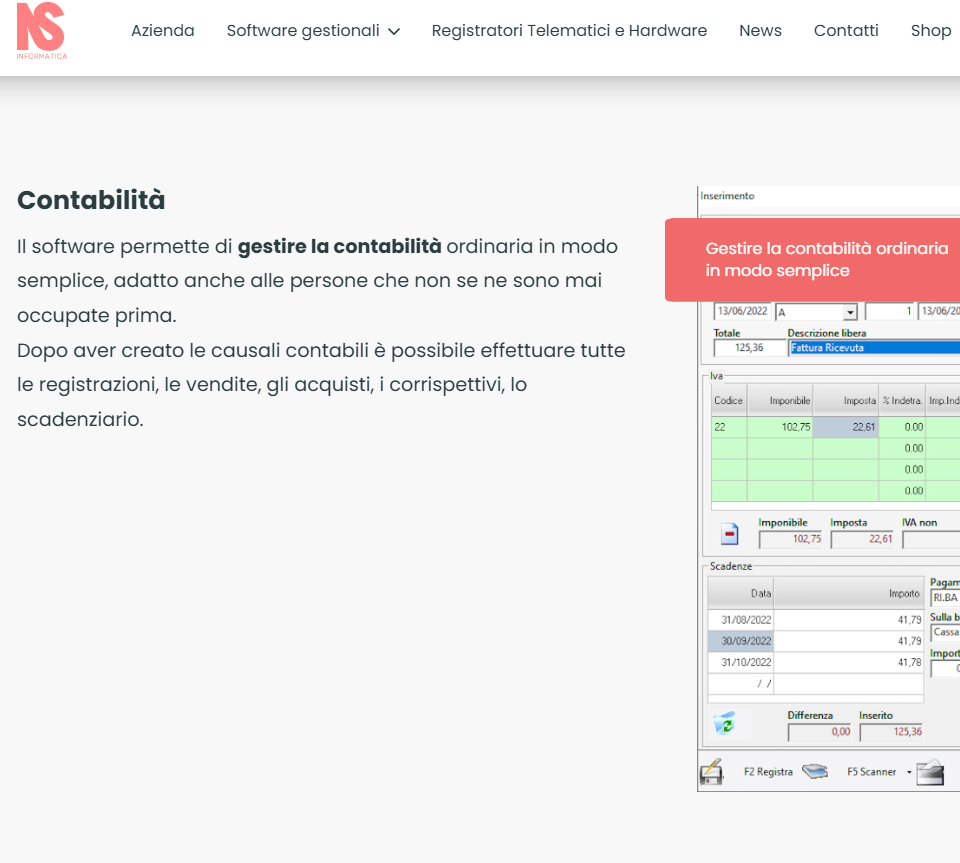Image resolution: width=960 pixels, height=863 pixels.
Task: Open the Contatti link in navigation
Action: pyautogui.click(x=846, y=31)
